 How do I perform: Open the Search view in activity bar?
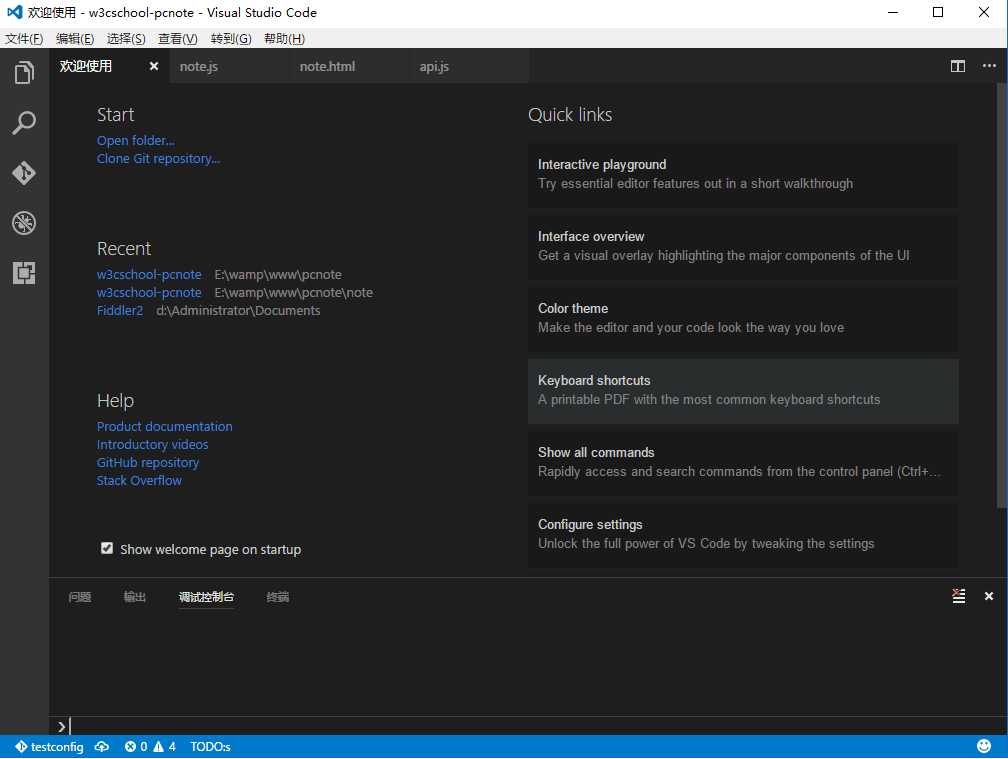(x=24, y=123)
